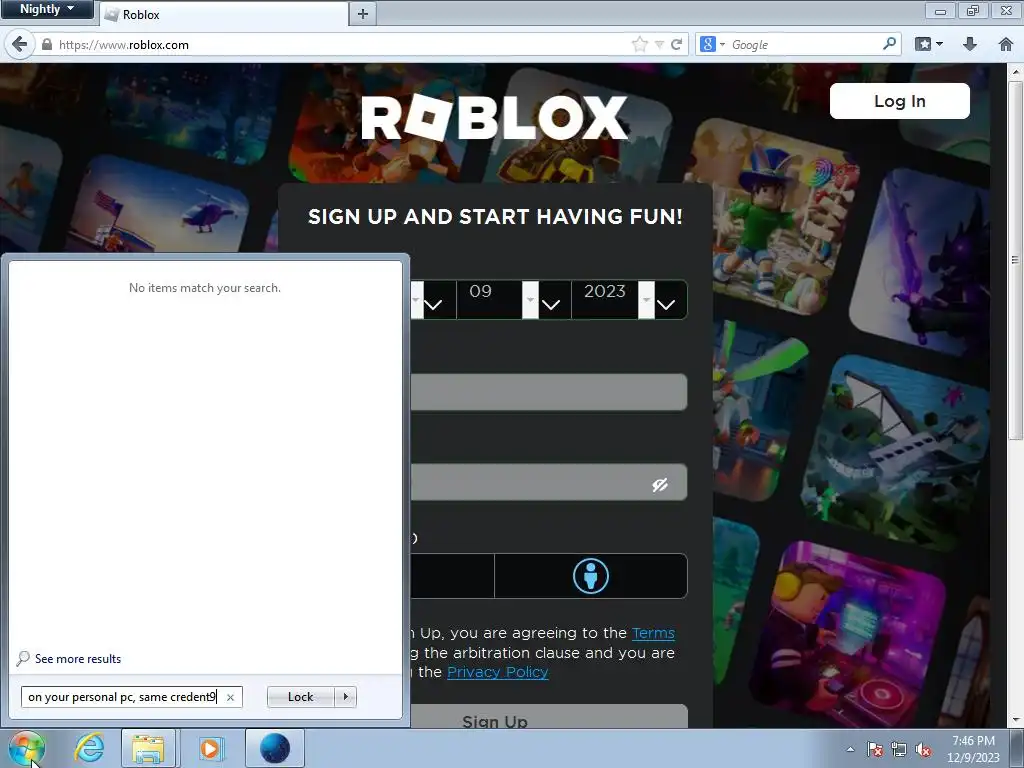
Task: Open Windows Explorer folder on taskbar
Action: (148, 748)
